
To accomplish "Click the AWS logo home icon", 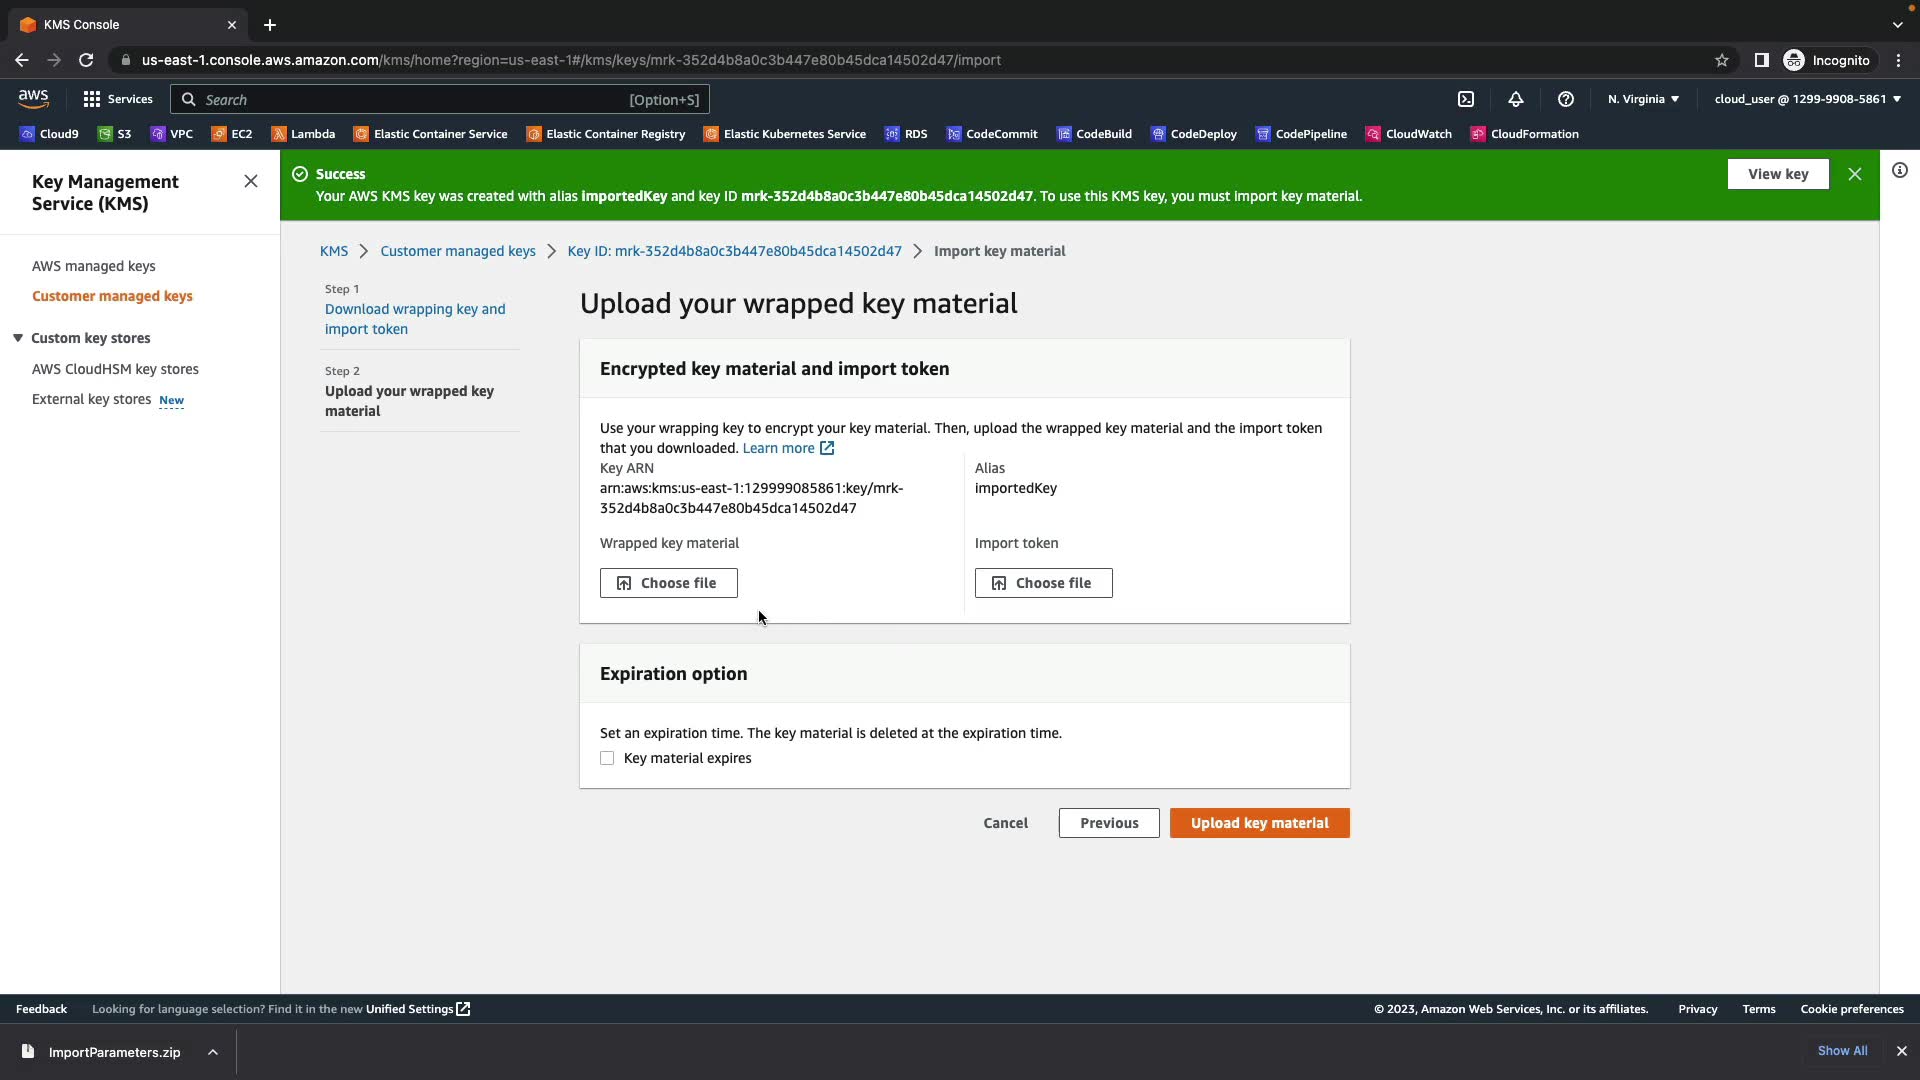I will (x=33, y=98).
